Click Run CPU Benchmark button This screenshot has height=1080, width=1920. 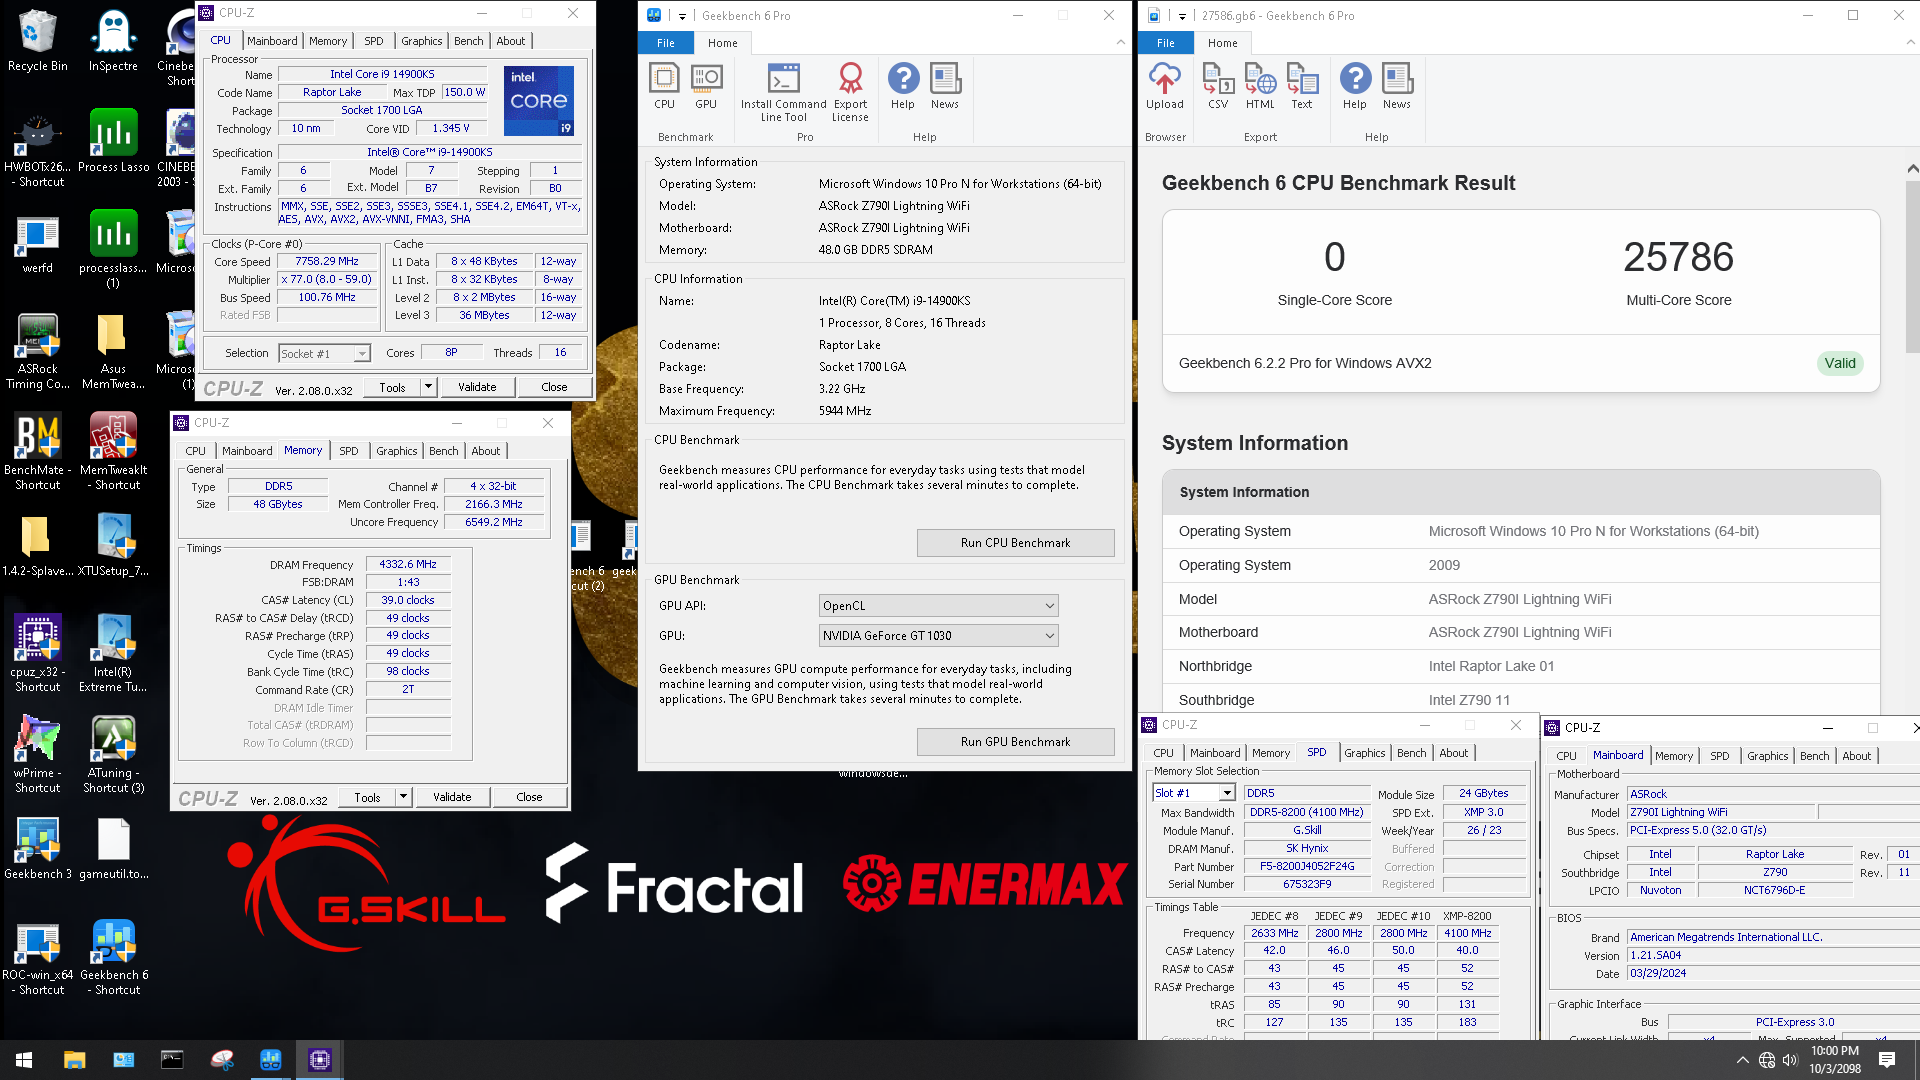[1015, 543]
